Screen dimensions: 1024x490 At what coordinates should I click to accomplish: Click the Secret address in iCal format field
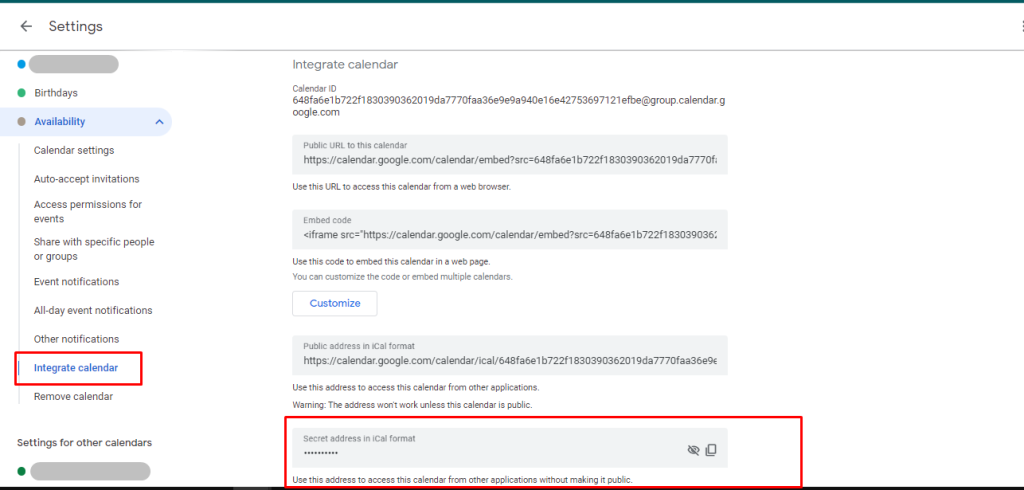[480, 452]
